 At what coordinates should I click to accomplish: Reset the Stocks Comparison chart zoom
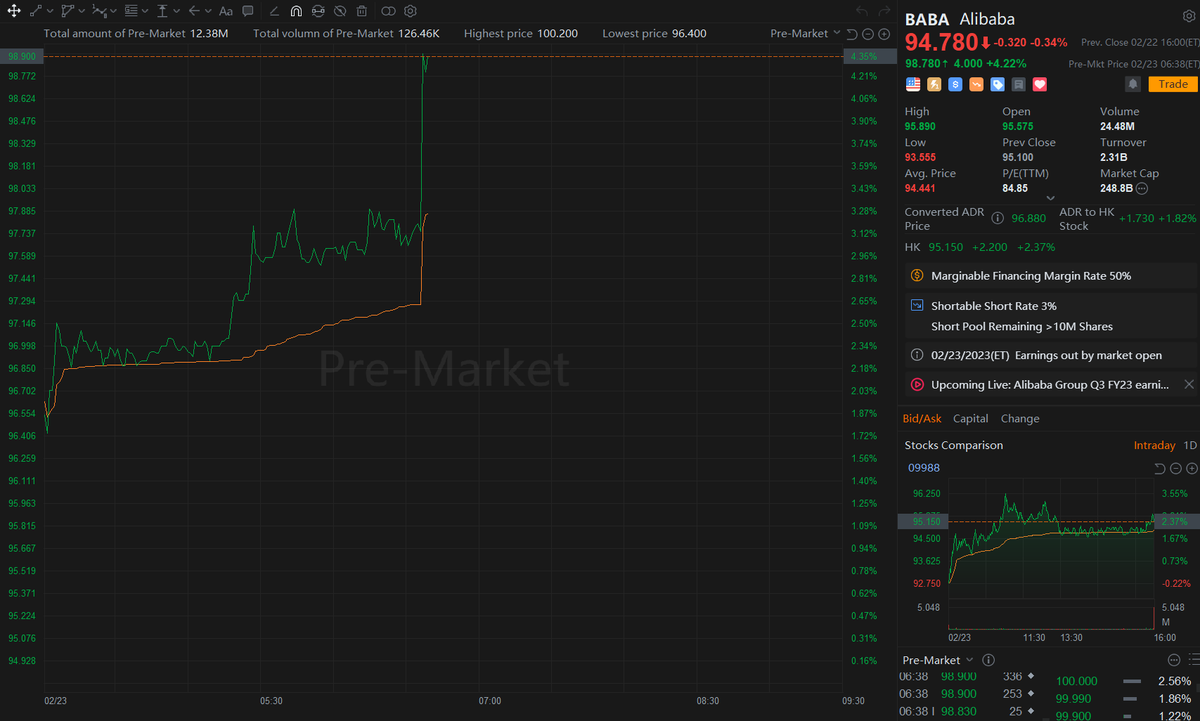1160,468
